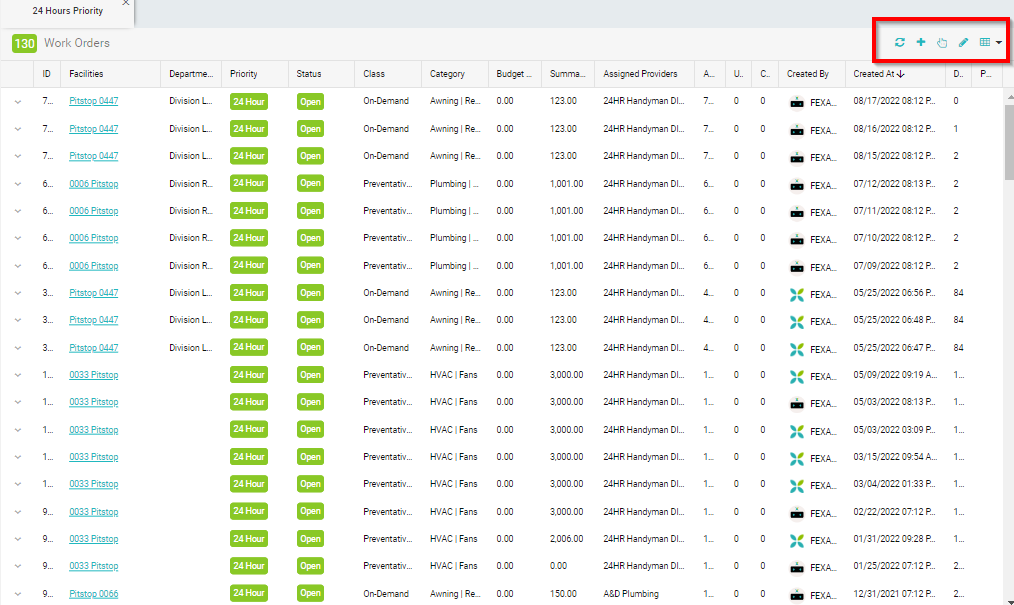Switch to the 24 Hours Priority tab
This screenshot has height=605, width=1014.
(x=67, y=10)
